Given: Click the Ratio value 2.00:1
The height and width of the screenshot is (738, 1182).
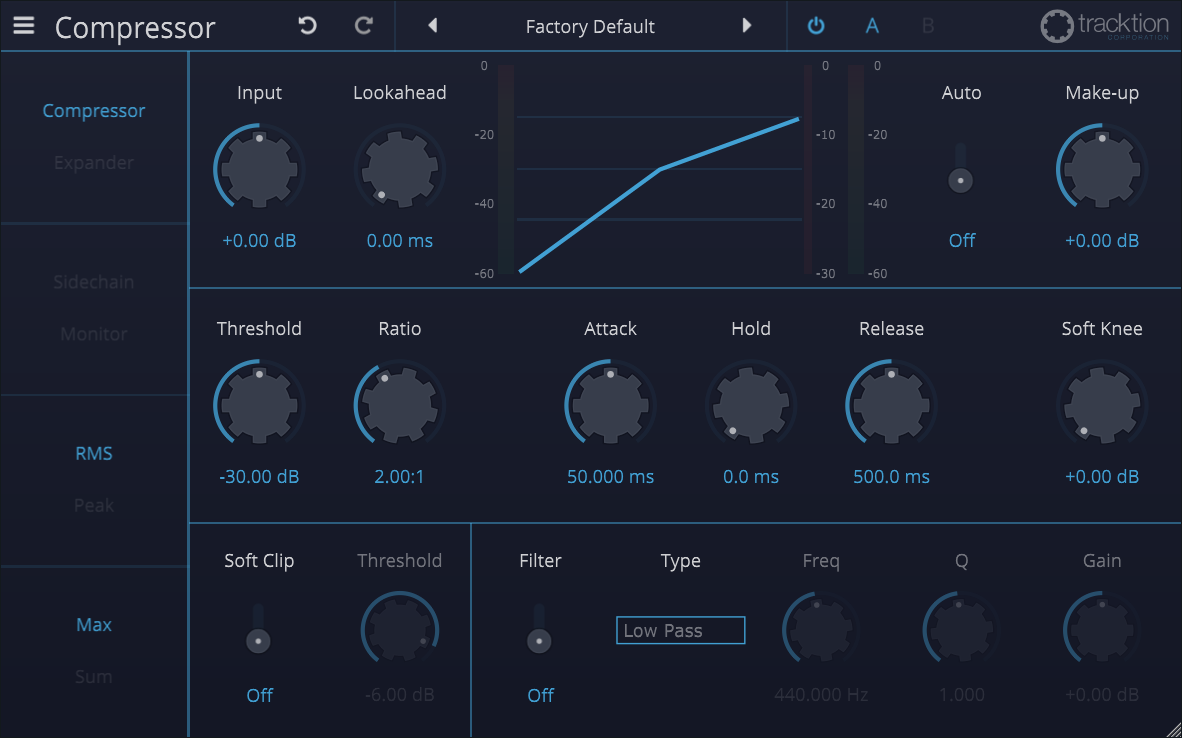Looking at the screenshot, I should pyautogui.click(x=399, y=477).
